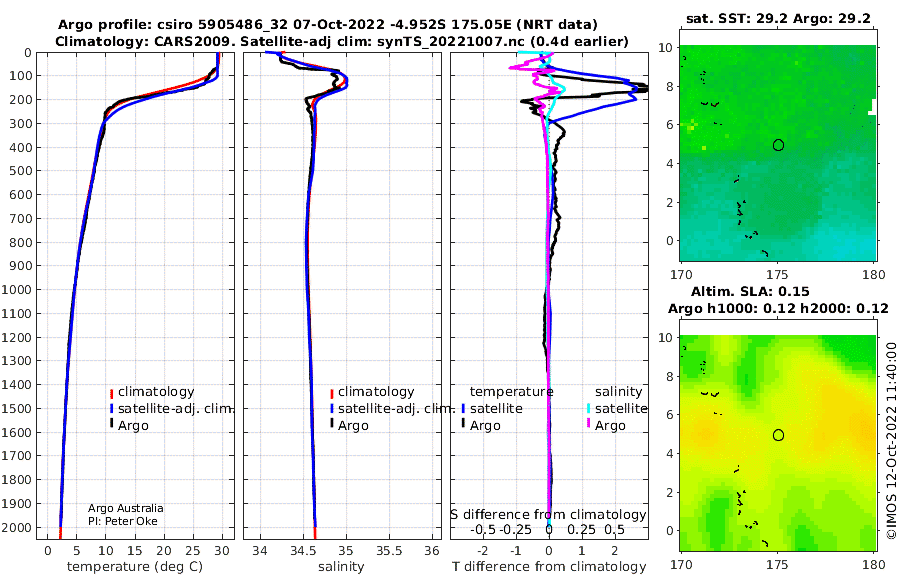Image resolution: width=900 pixels, height=580 pixels.
Task: Click the magenta salinity Argo legend swatch
Action: click(x=588, y=426)
